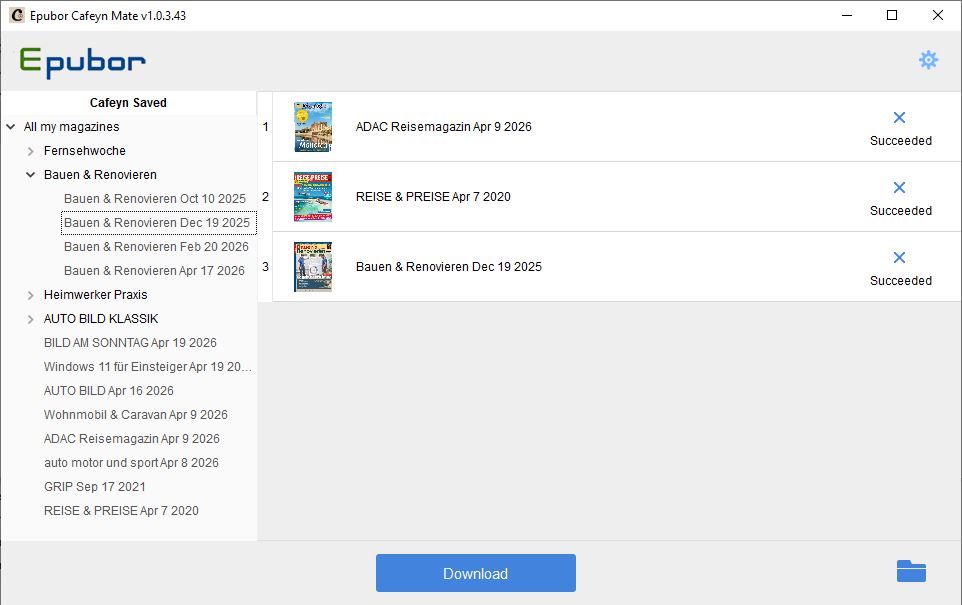The image size is (962, 605).
Task: Remove REISE & PREISE from the queue
Action: tap(899, 187)
